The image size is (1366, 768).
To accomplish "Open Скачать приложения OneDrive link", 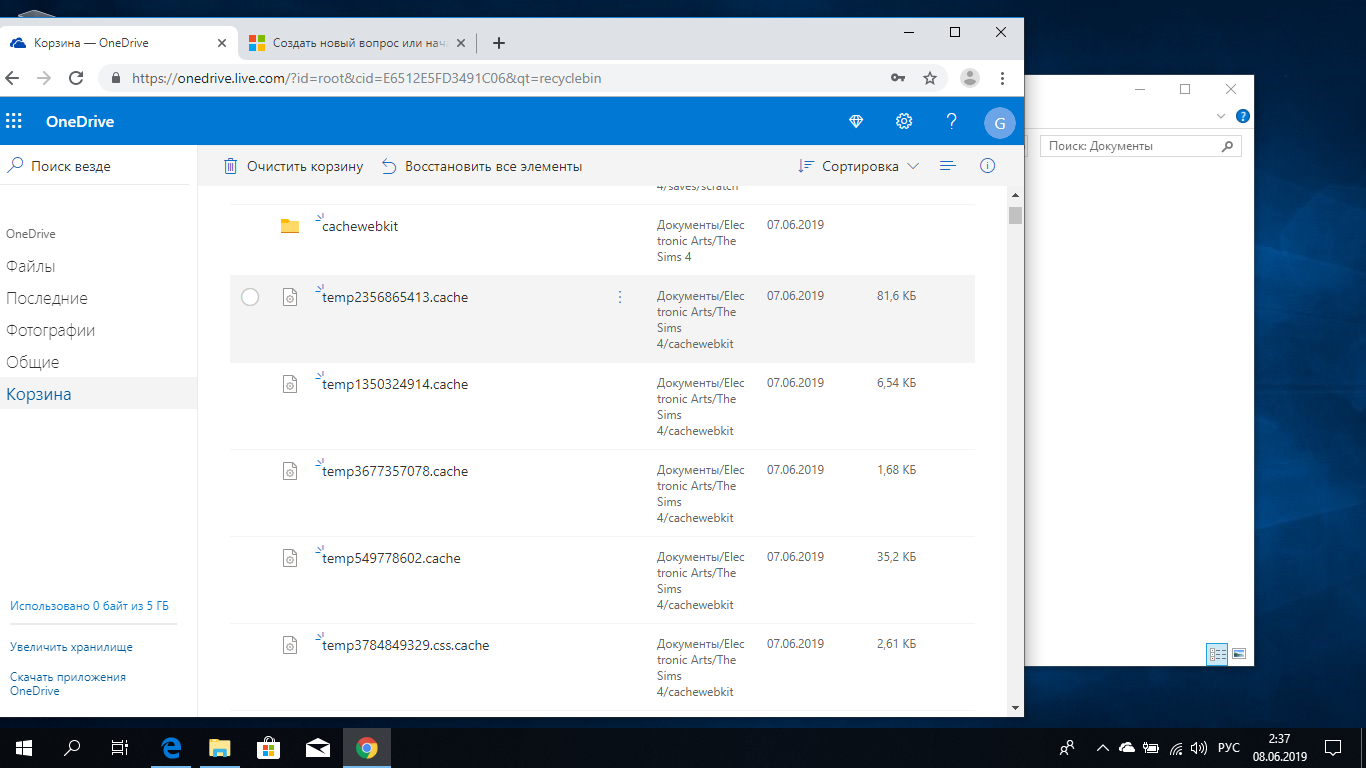I will (68, 684).
